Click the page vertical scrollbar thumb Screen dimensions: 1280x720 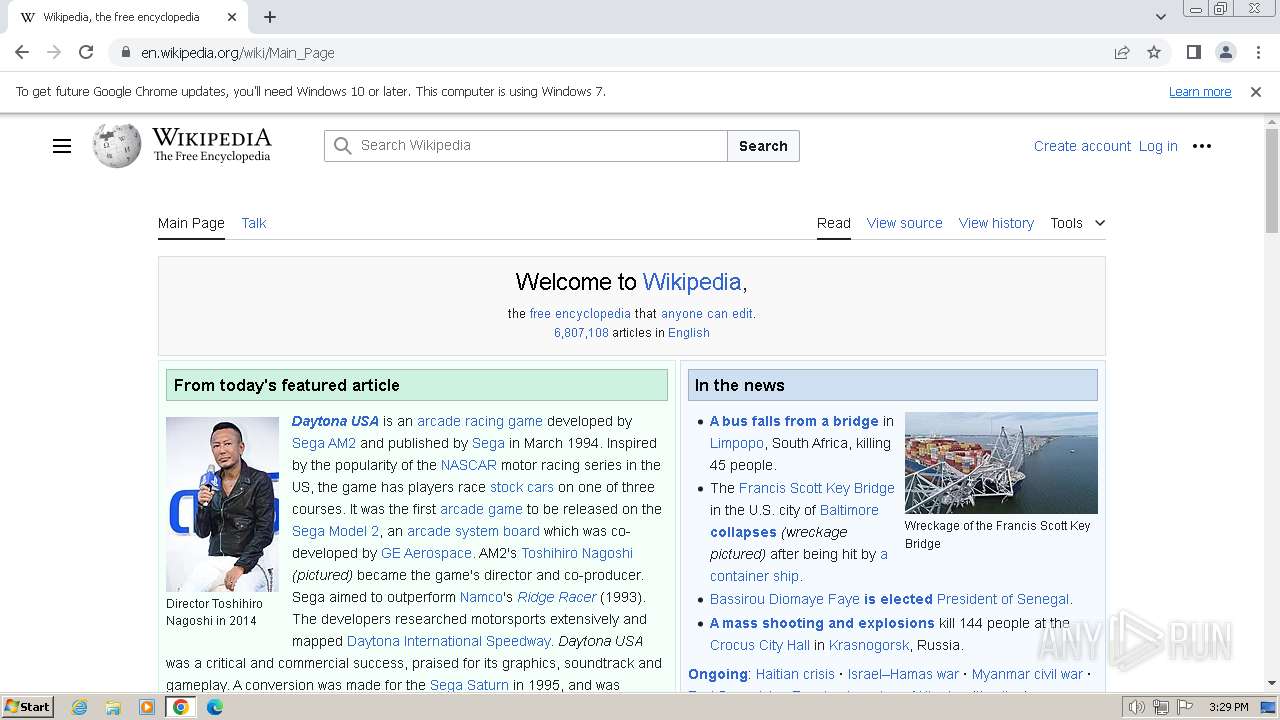[1272, 180]
